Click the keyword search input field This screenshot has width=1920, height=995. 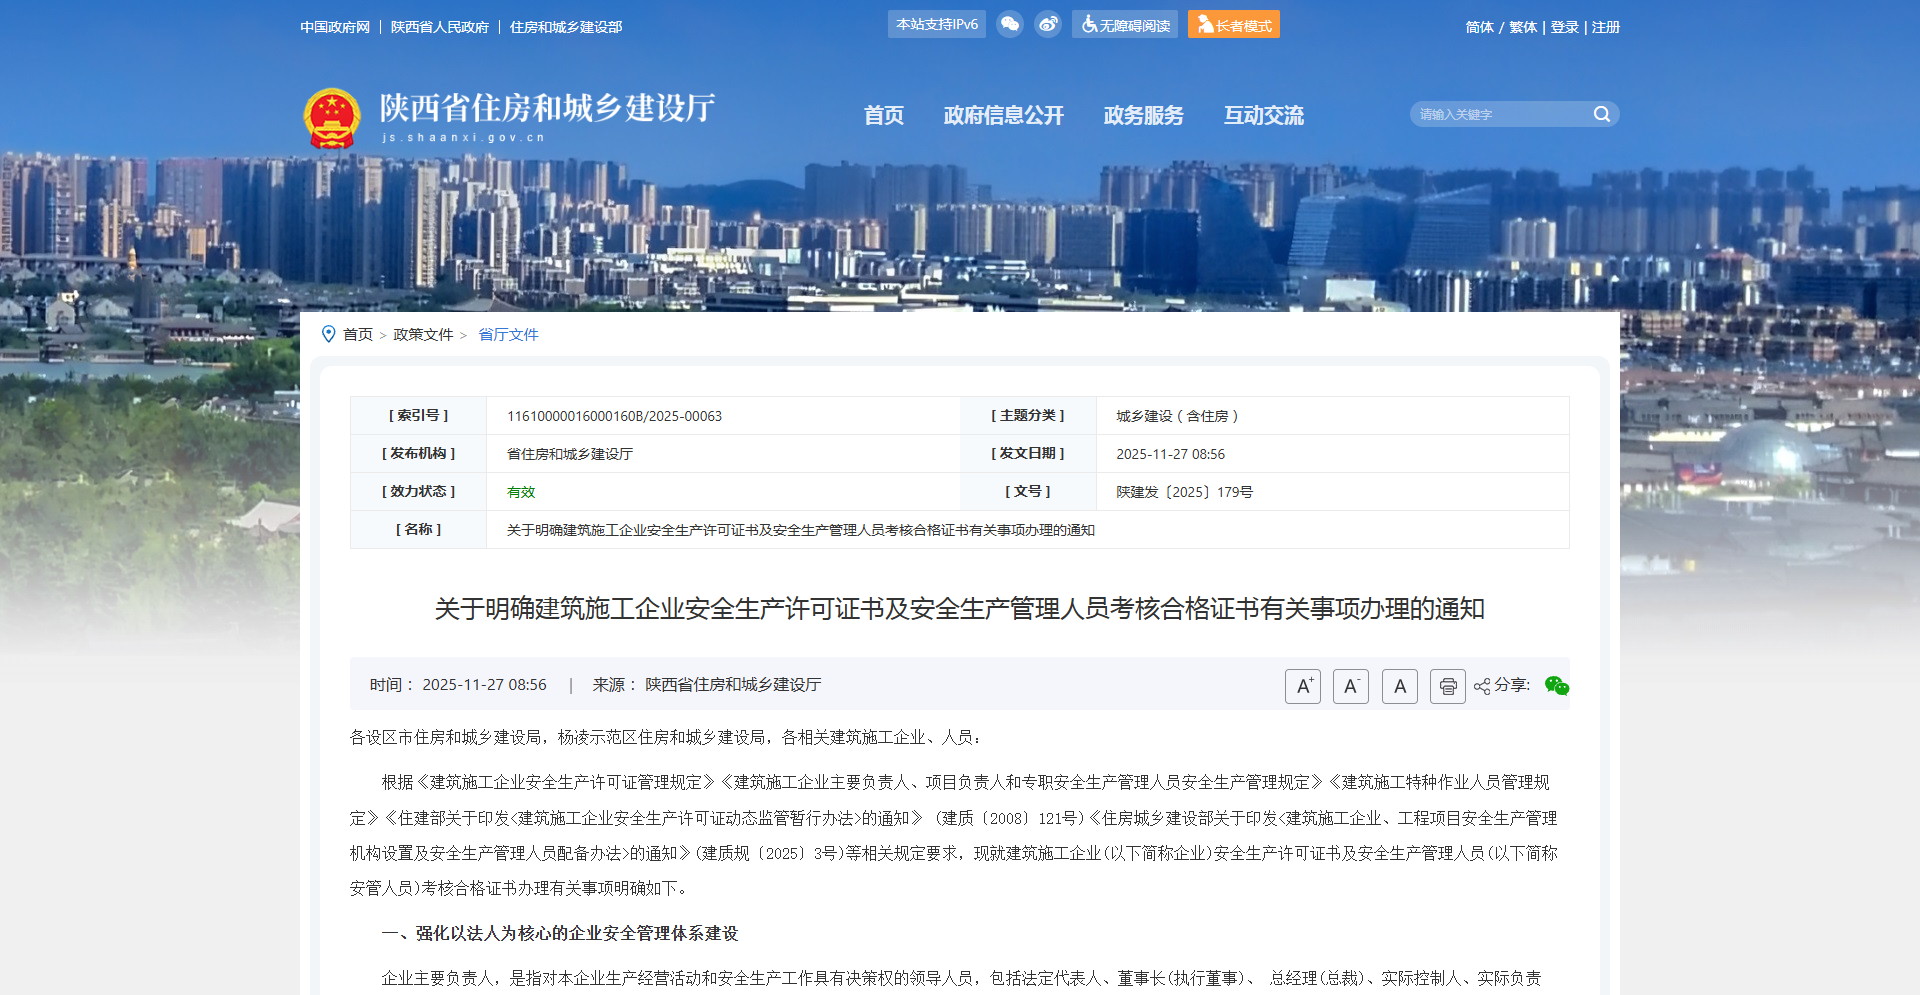click(x=1500, y=114)
